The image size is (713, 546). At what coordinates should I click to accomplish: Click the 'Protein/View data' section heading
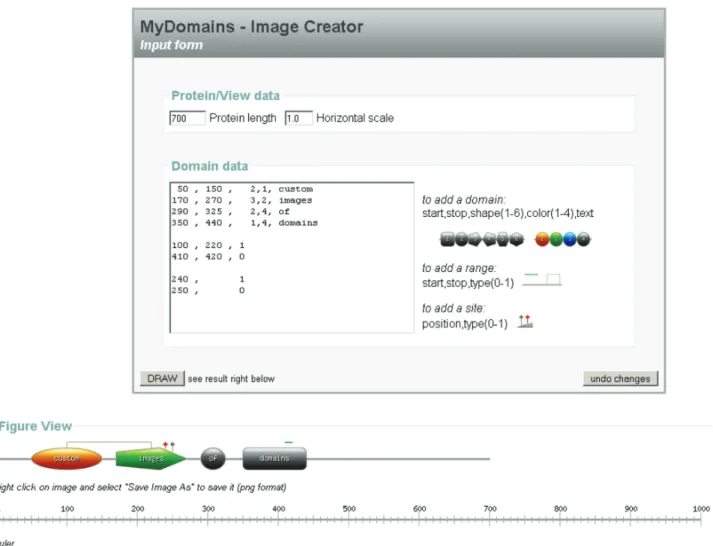coord(225,96)
